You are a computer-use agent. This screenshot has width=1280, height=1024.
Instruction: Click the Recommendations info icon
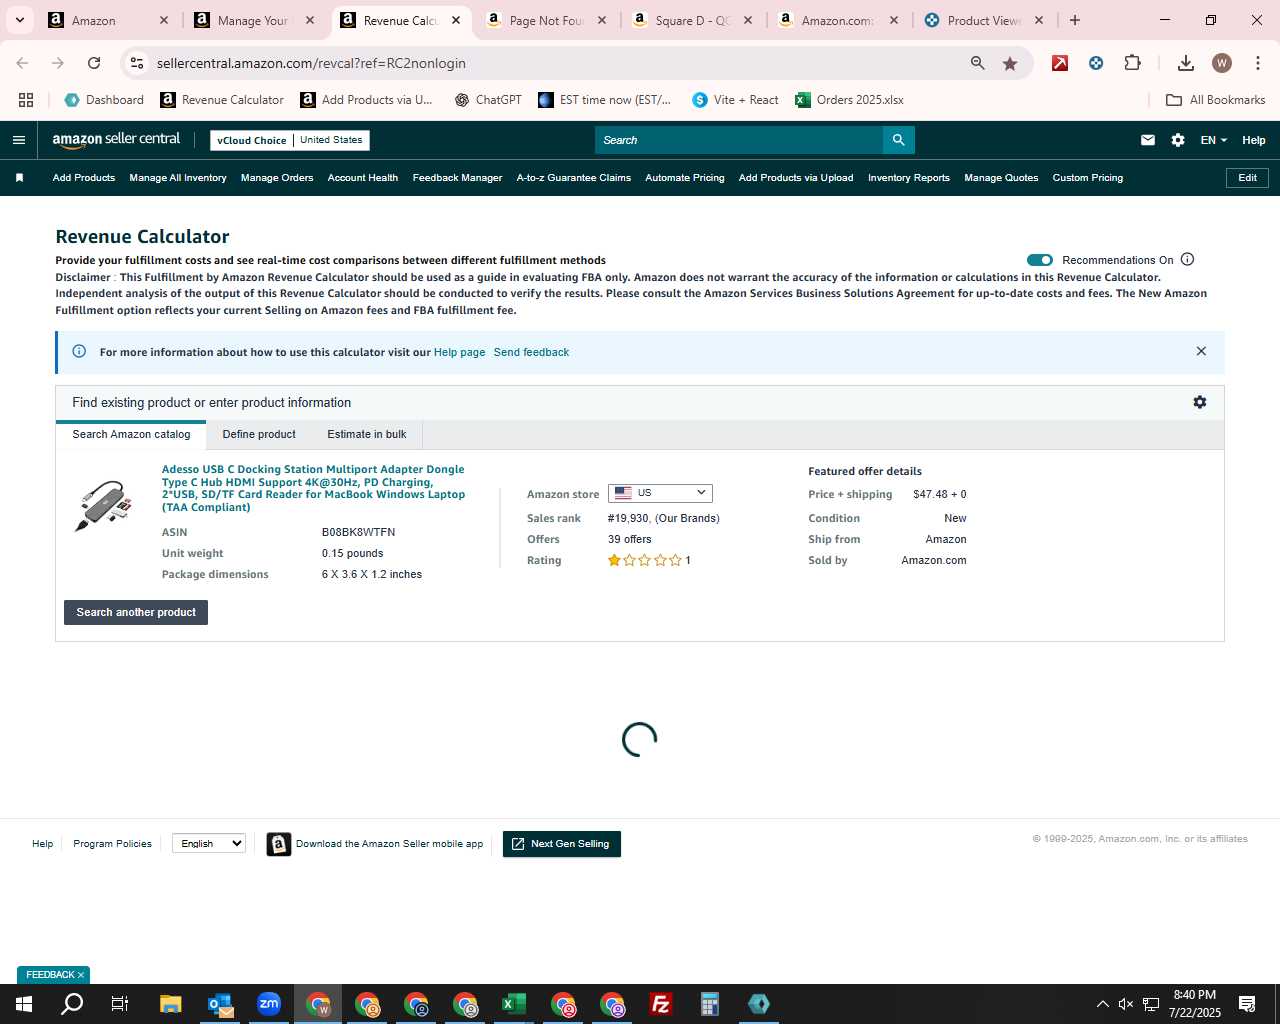pos(1187,259)
